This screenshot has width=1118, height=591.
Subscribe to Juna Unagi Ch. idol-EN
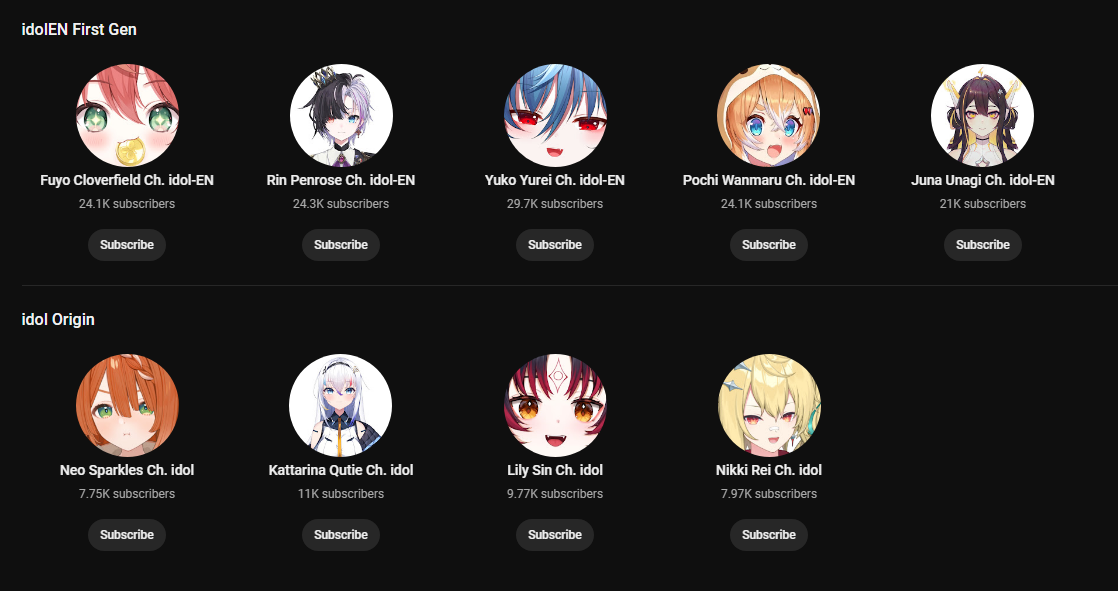tap(983, 245)
